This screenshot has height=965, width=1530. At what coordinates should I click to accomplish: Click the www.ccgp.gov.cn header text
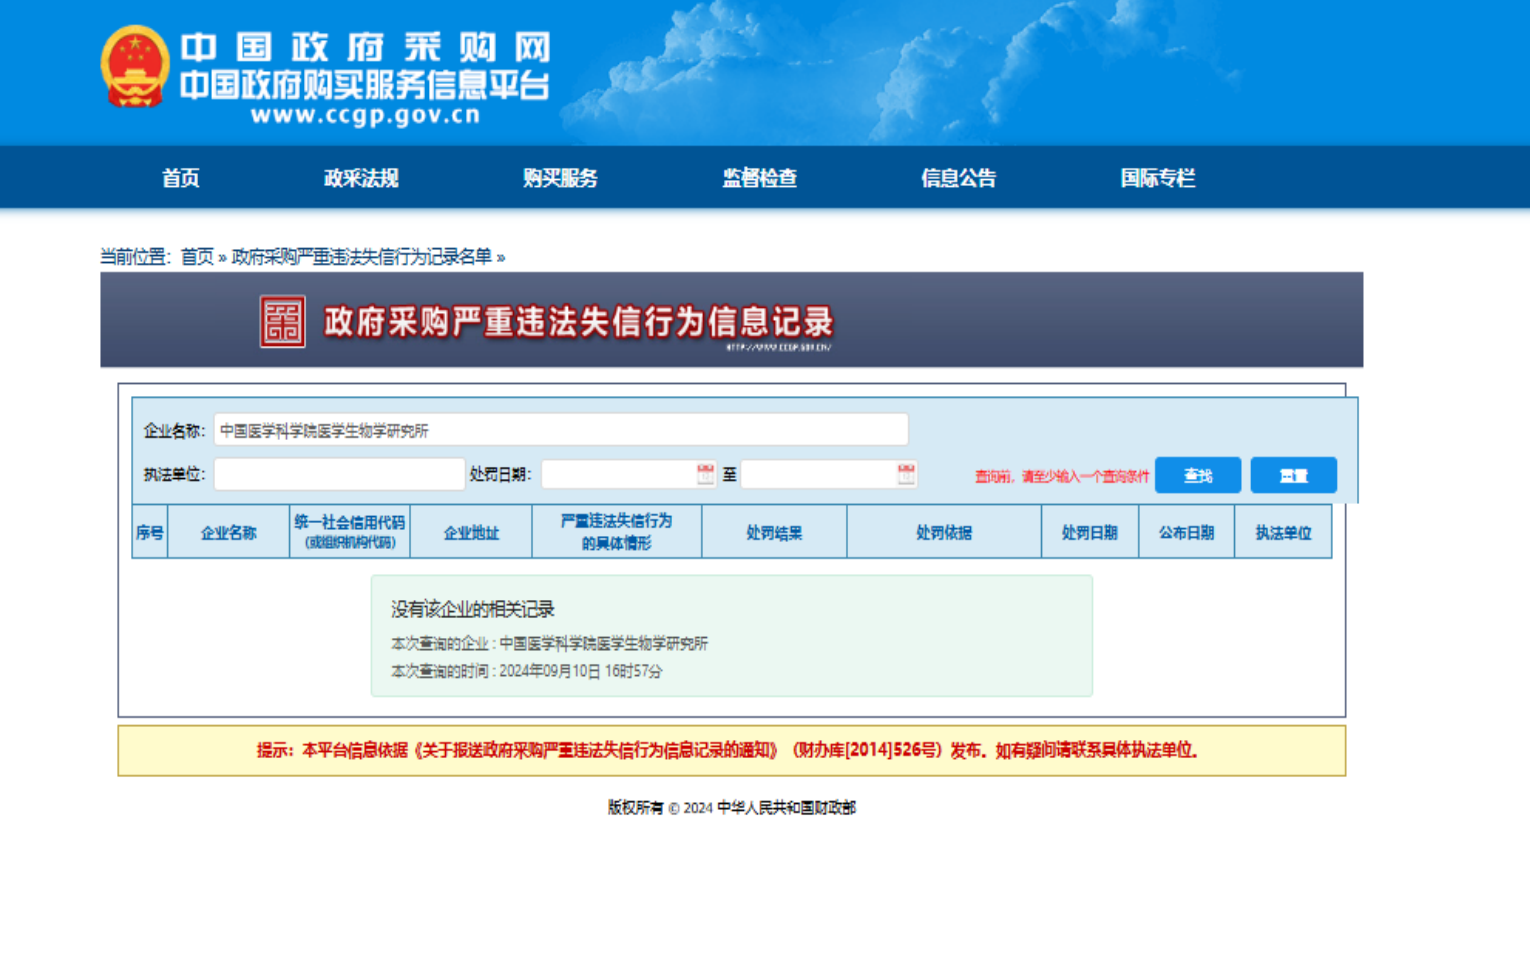(x=366, y=115)
